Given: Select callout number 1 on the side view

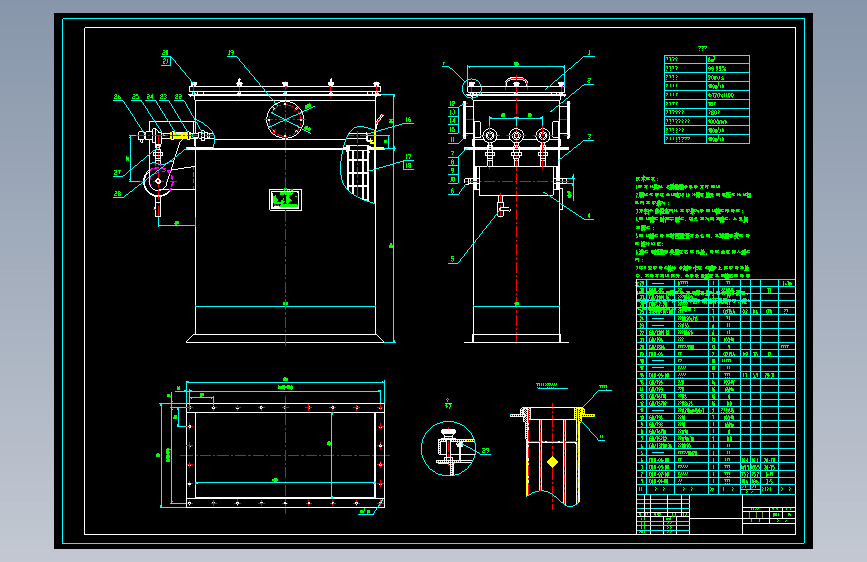Looking at the screenshot, I should [x=589, y=53].
